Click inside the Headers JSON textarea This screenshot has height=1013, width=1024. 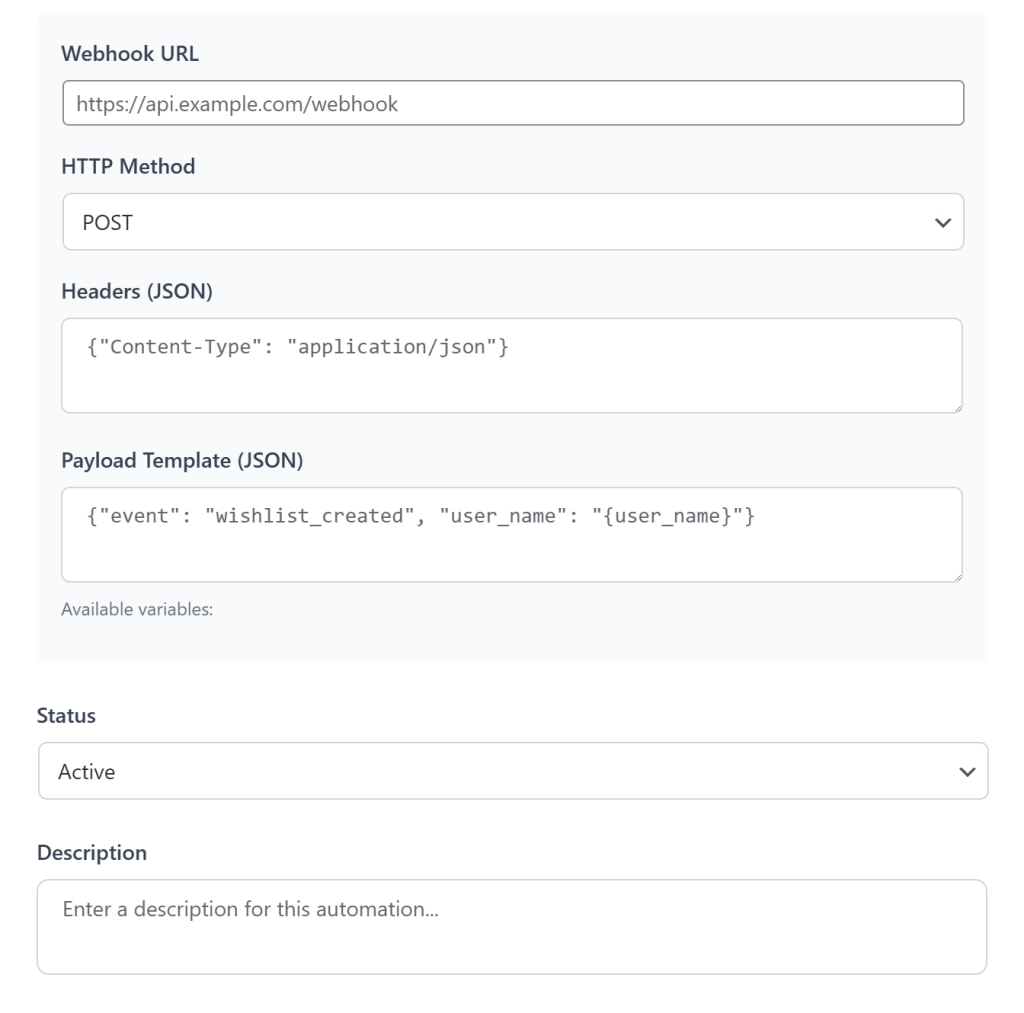(512, 365)
